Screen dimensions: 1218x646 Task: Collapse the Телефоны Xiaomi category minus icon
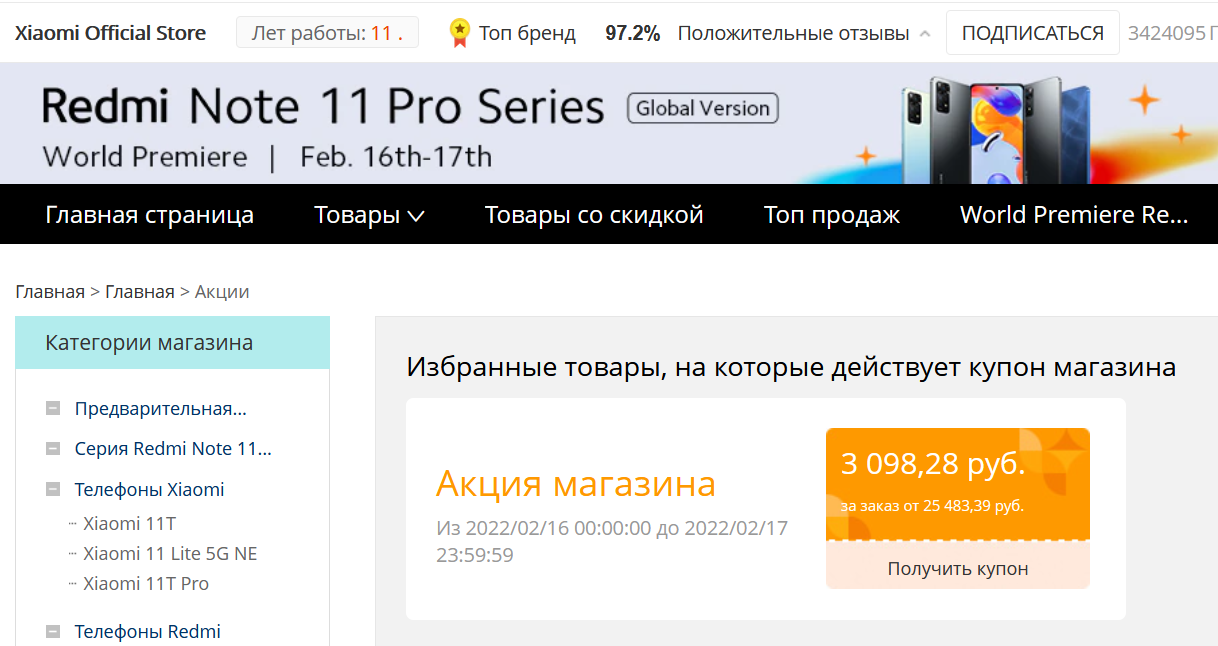53,490
